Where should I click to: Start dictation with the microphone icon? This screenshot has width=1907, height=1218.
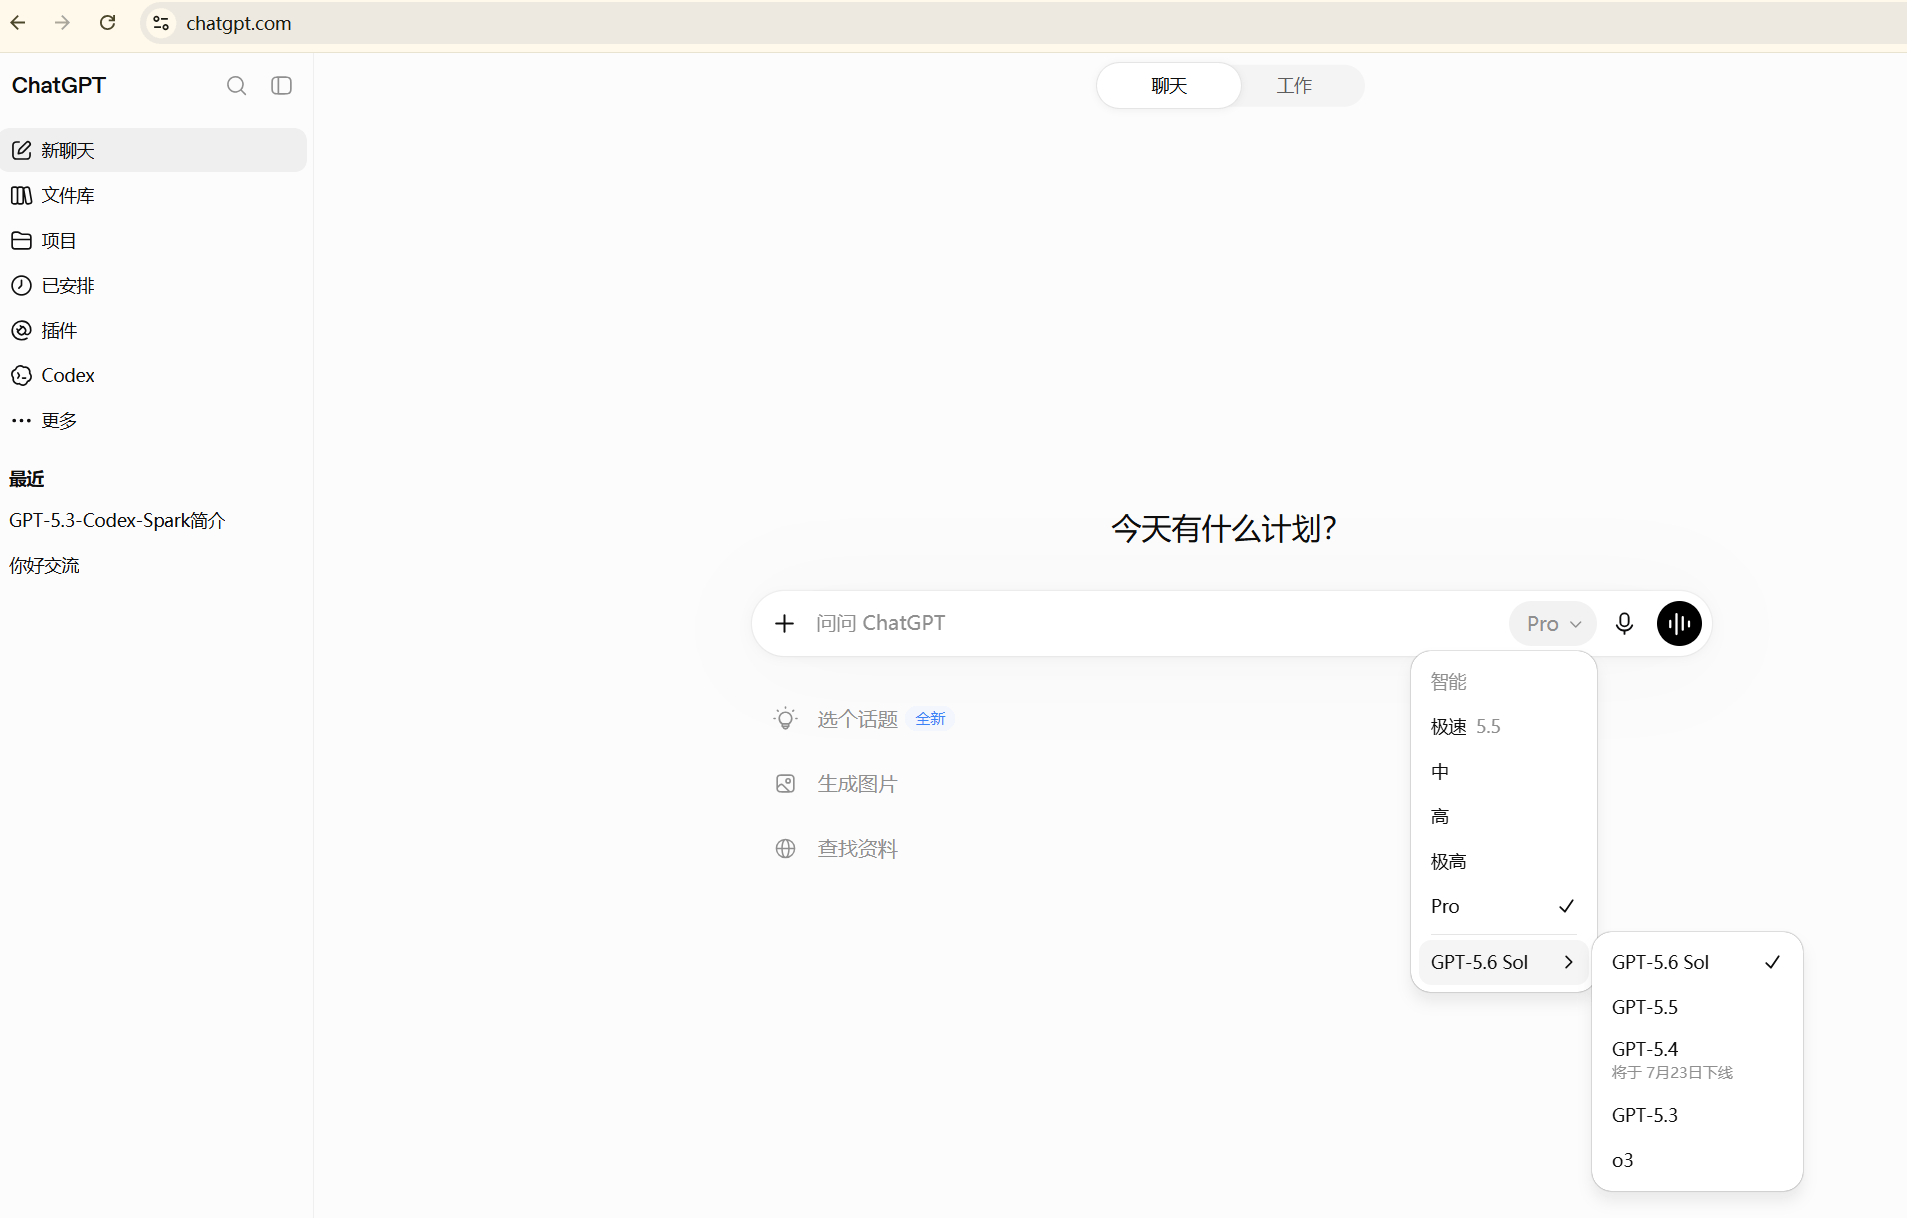pyautogui.click(x=1624, y=623)
